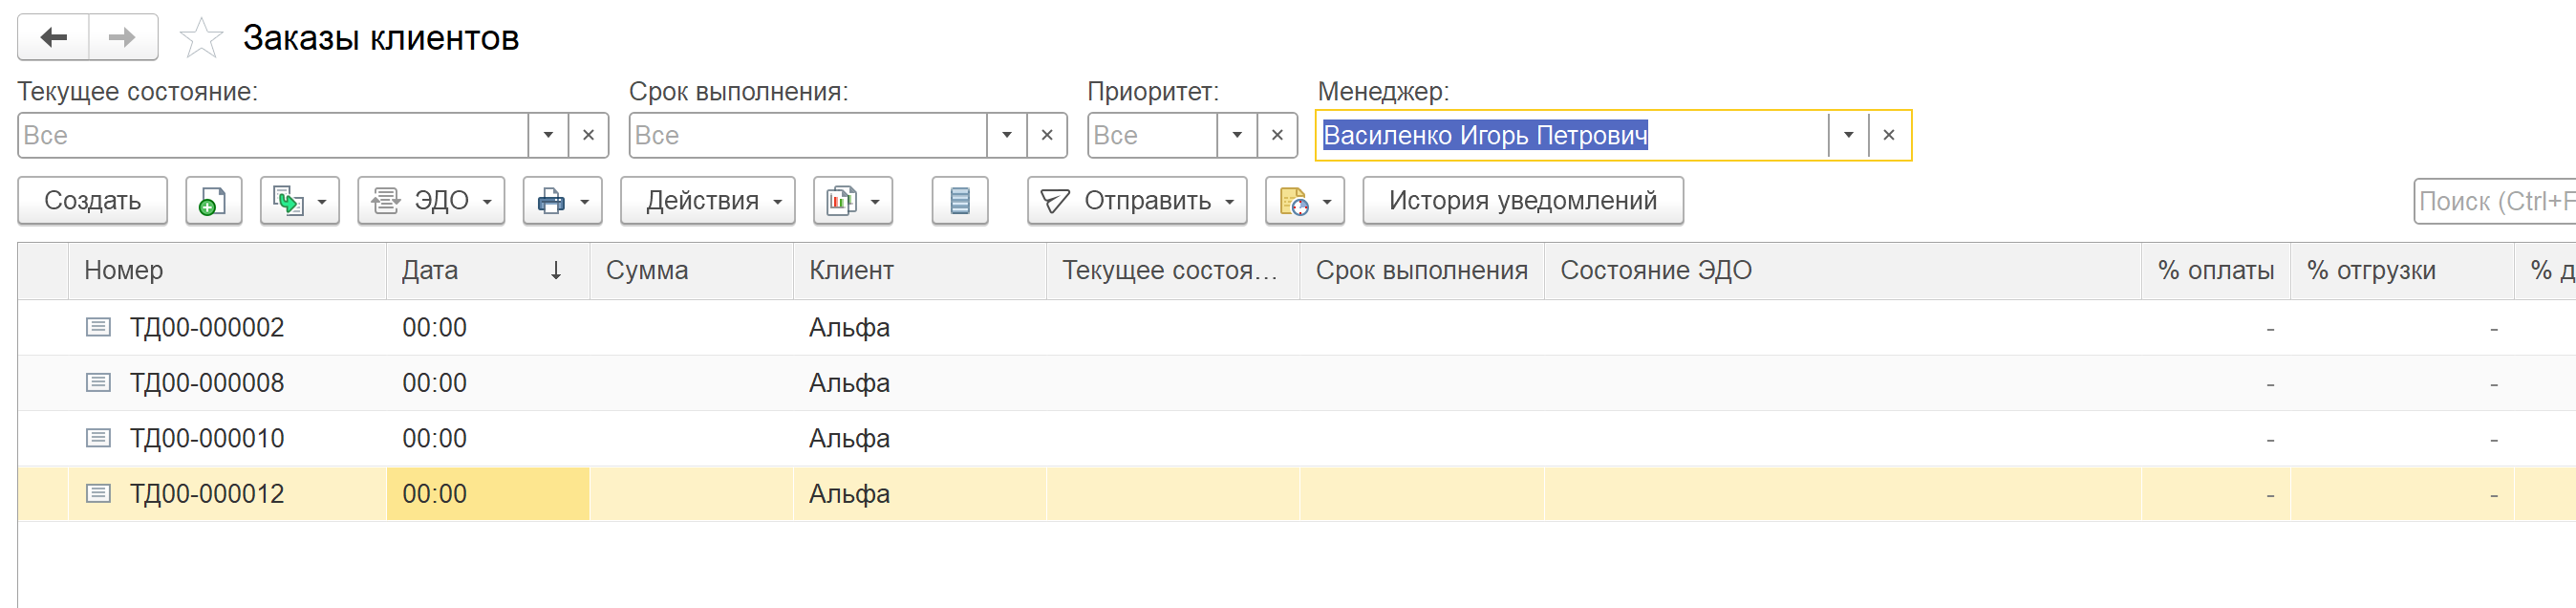Image resolution: width=2576 pixels, height=608 pixels.
Task: Click the % отгрузки column header
Action: pyautogui.click(x=2402, y=270)
